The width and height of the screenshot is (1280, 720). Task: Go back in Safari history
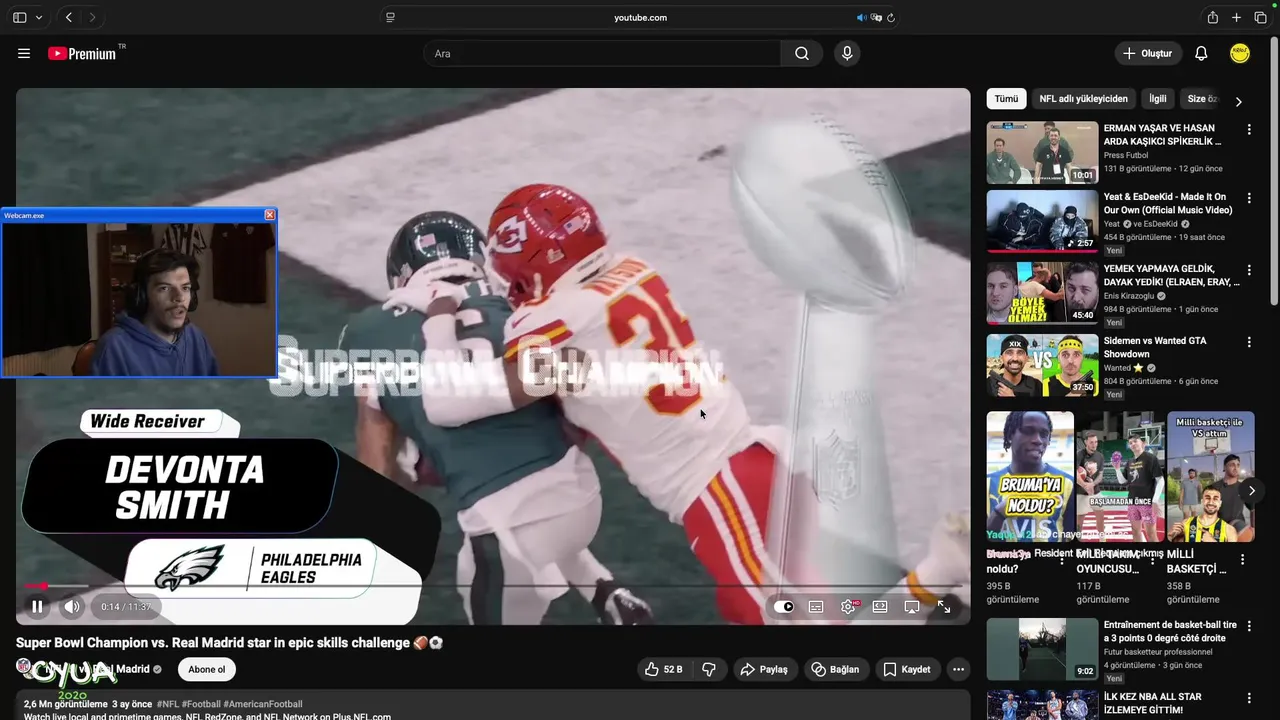click(68, 17)
